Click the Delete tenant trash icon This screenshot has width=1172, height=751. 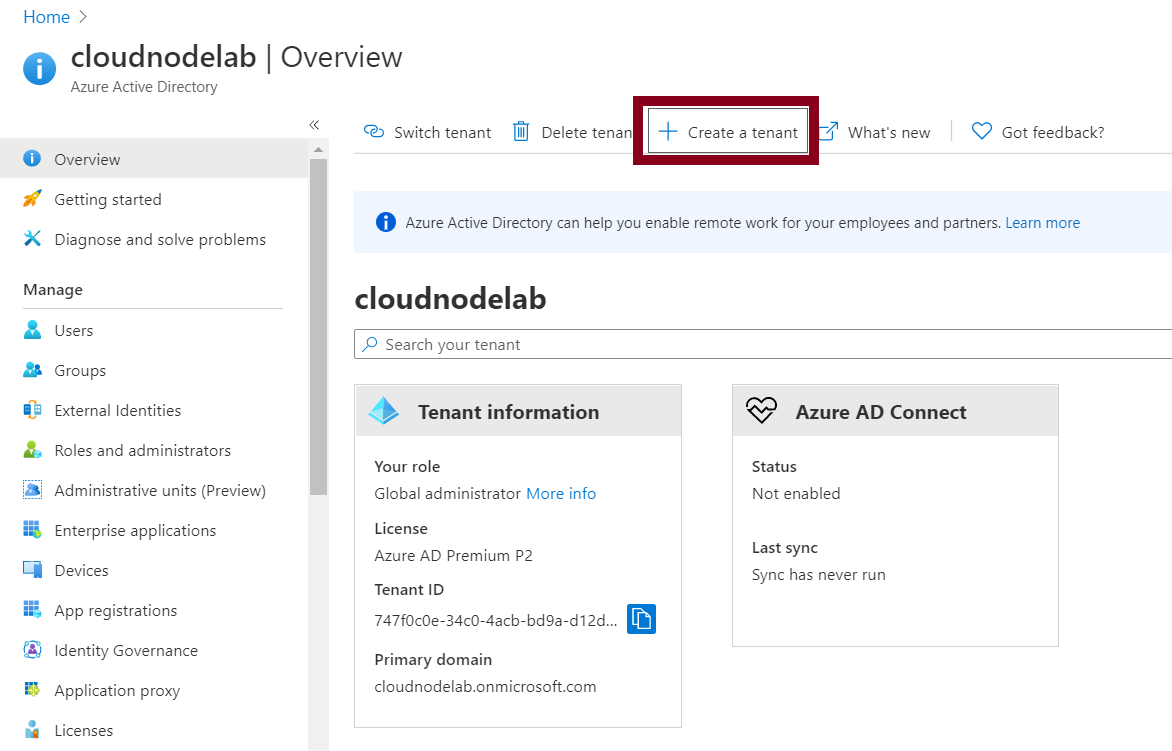tap(521, 132)
